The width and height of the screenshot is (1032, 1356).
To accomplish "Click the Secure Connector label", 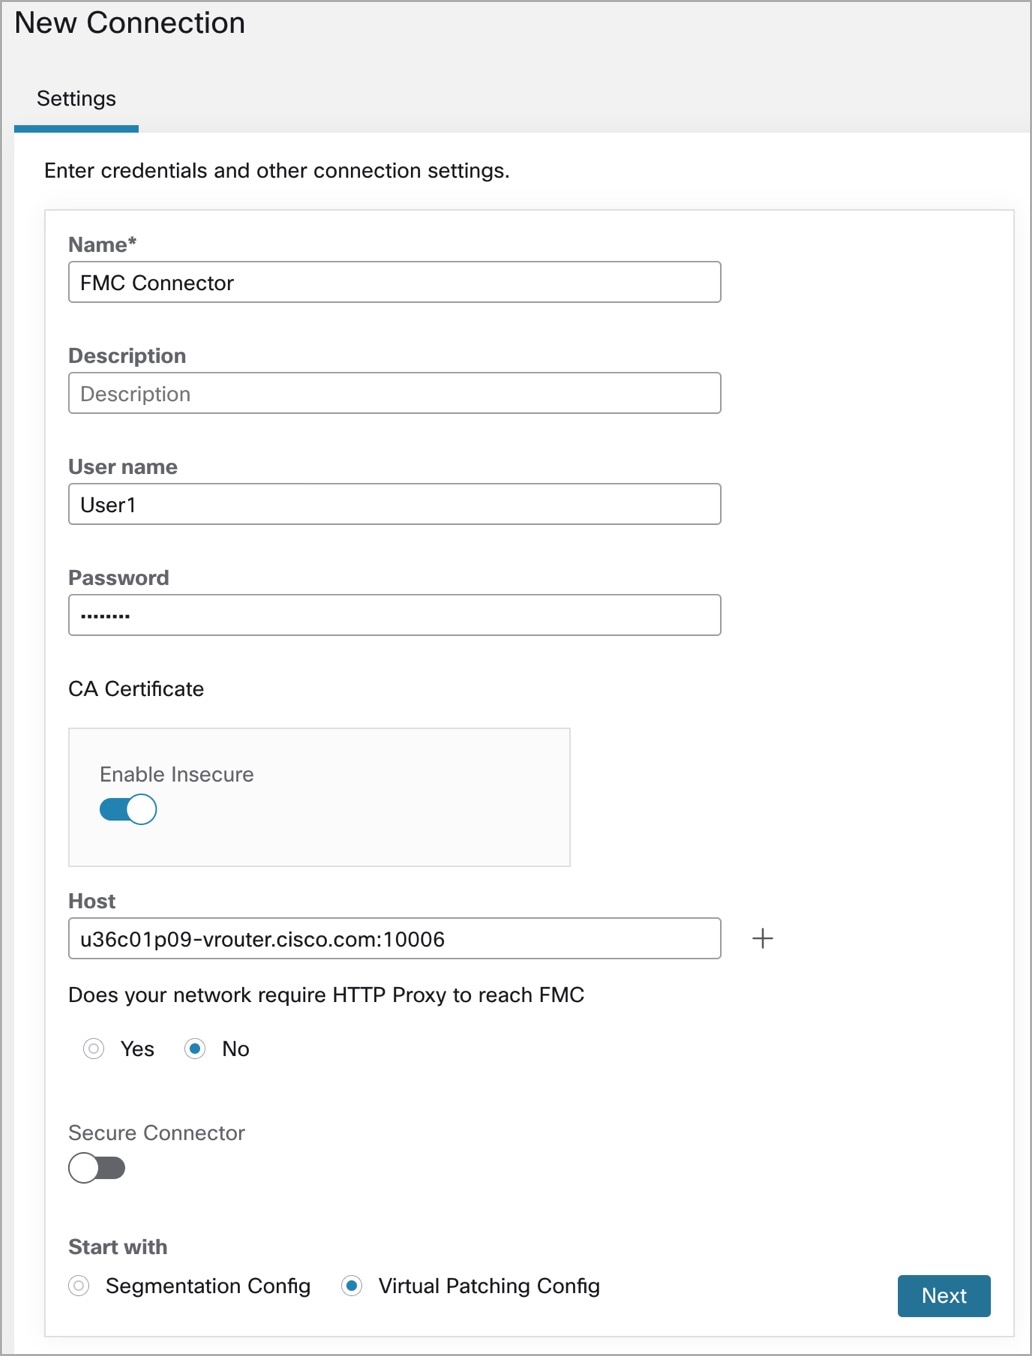I will [156, 1133].
